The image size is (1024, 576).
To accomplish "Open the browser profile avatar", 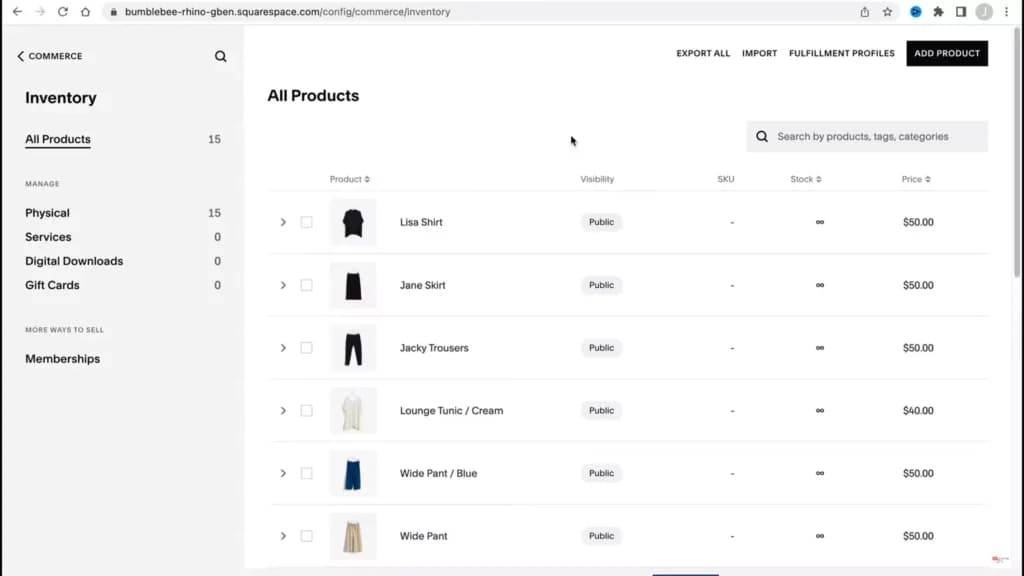I will click(984, 12).
